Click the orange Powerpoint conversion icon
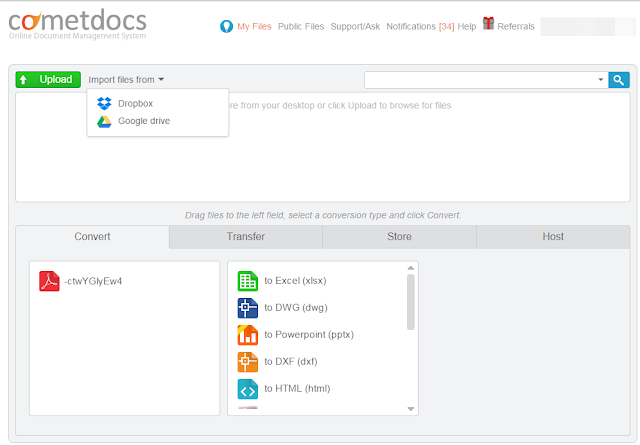640x445 pixels. (x=248, y=335)
